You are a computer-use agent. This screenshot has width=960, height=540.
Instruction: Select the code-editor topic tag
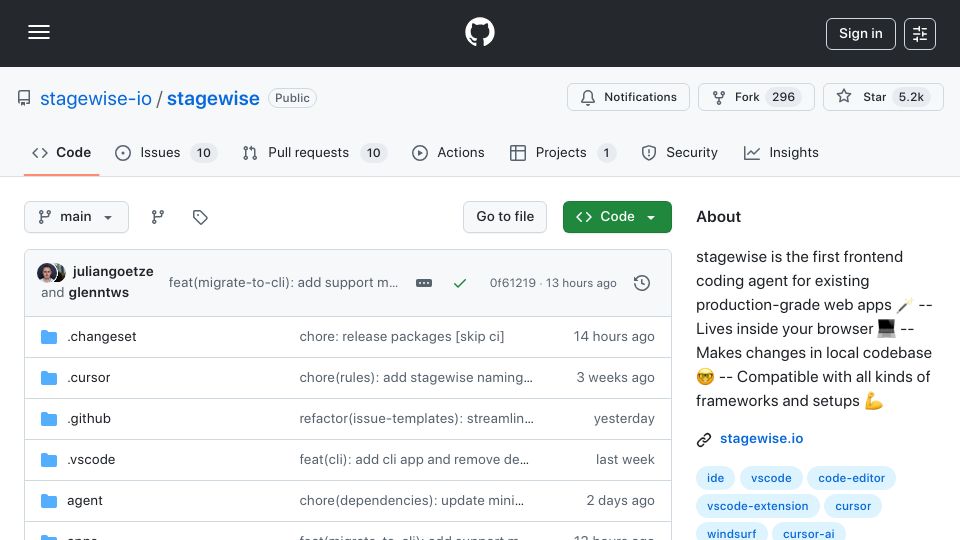coord(851,478)
